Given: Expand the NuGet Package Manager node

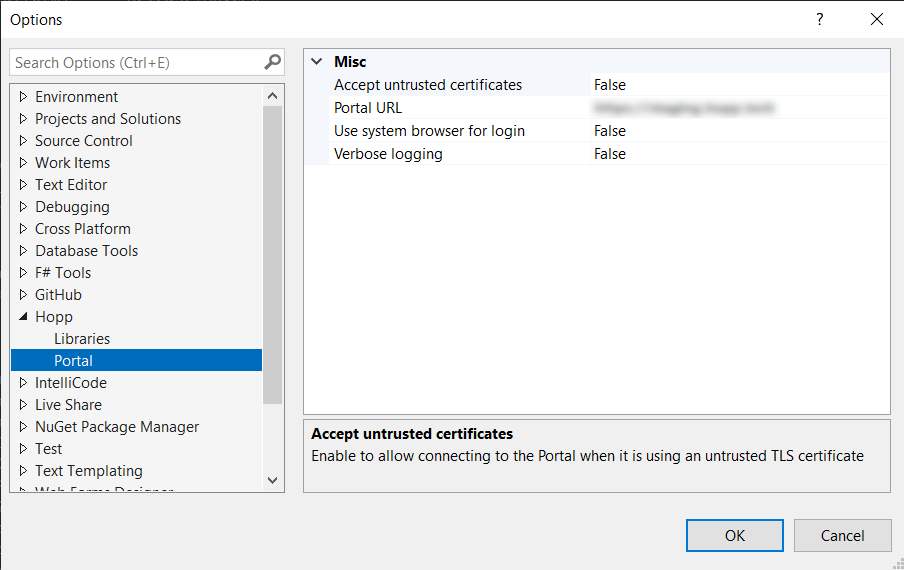Looking at the screenshot, I should [x=23, y=426].
